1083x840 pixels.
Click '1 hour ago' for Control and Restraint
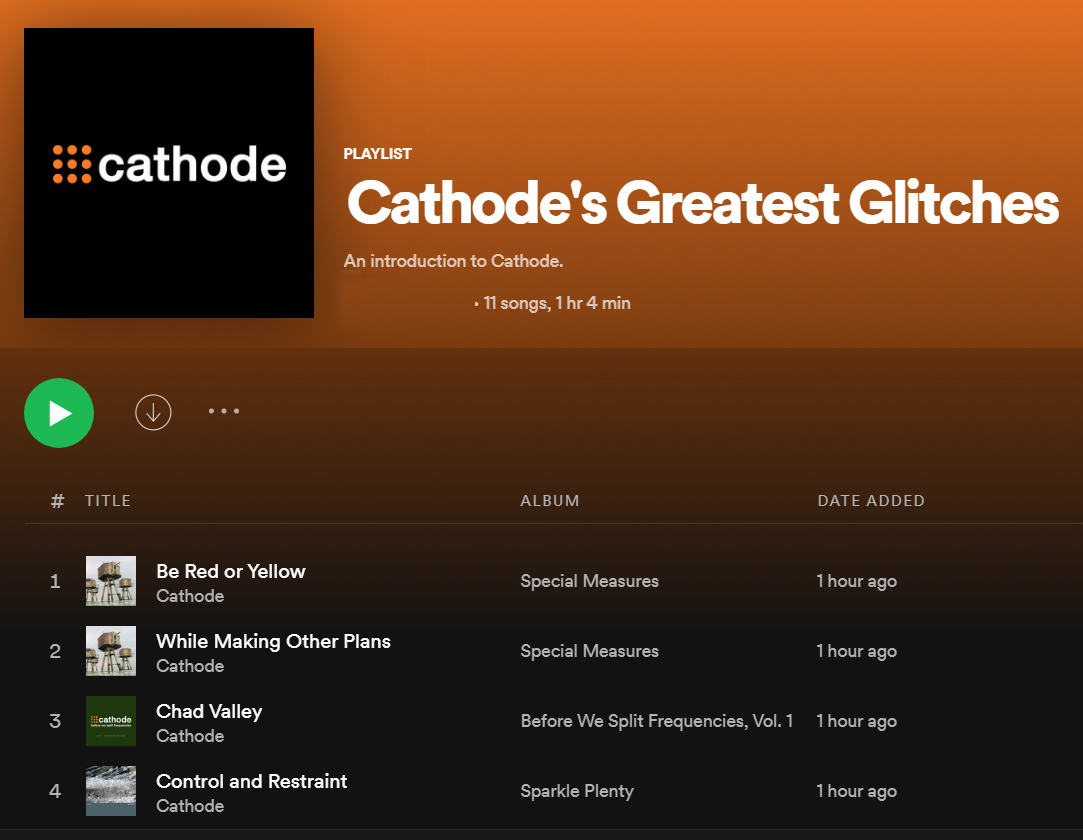click(x=856, y=791)
